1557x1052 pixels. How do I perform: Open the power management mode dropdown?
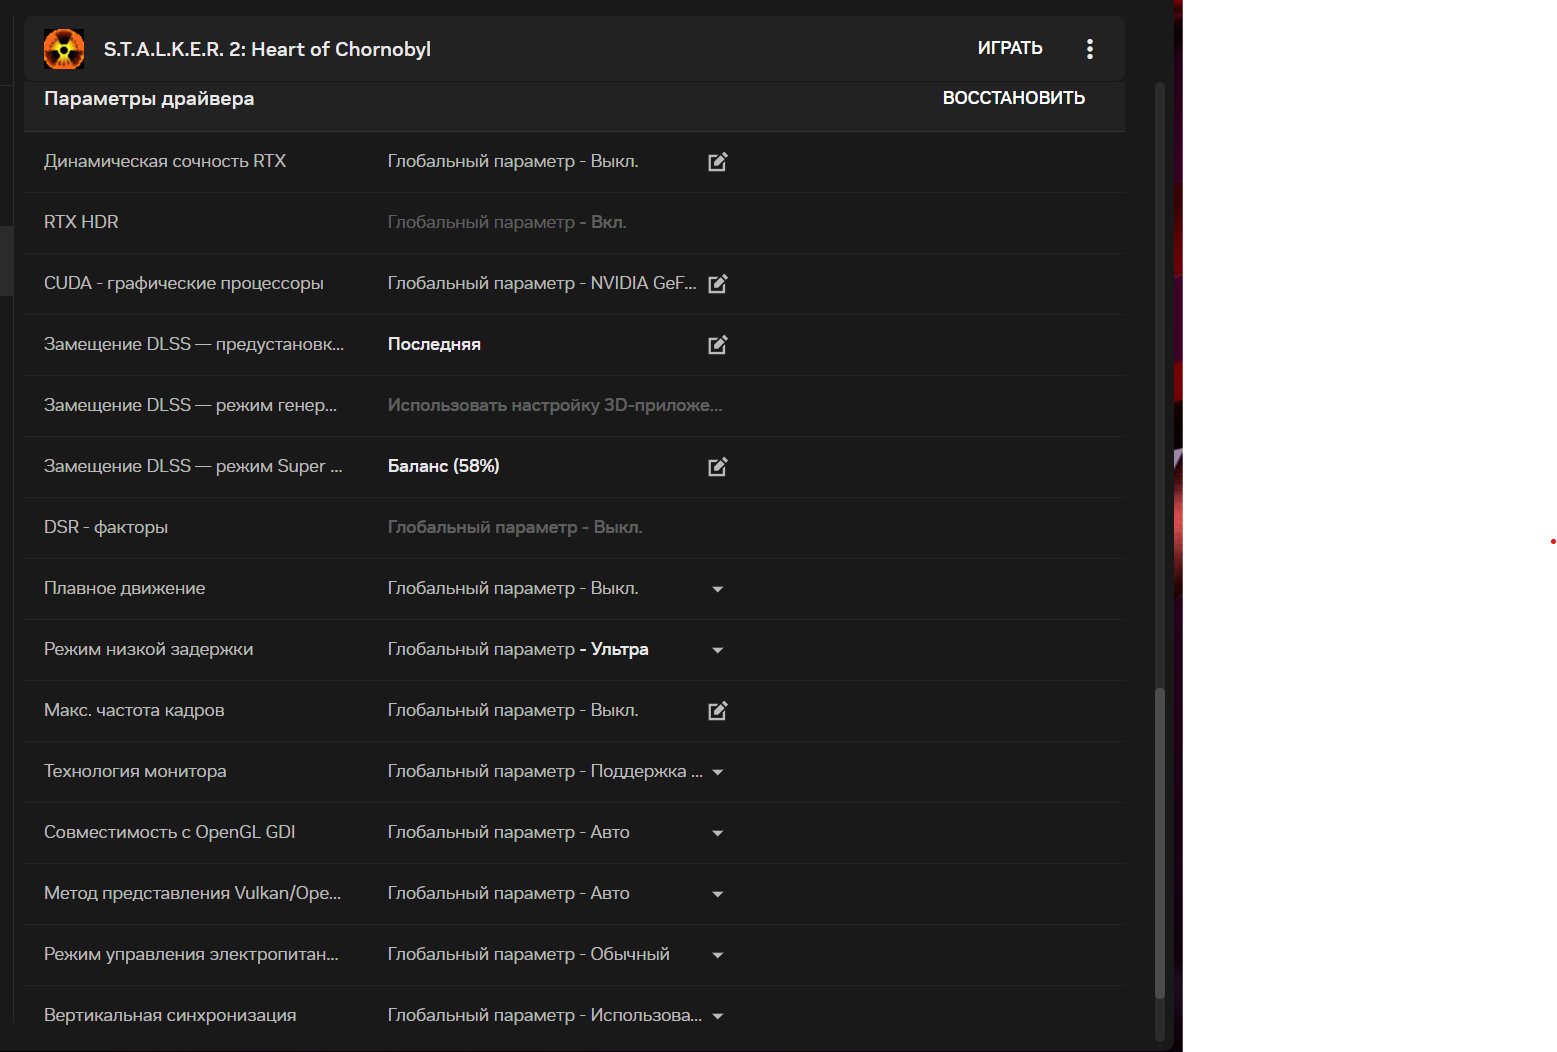[717, 955]
